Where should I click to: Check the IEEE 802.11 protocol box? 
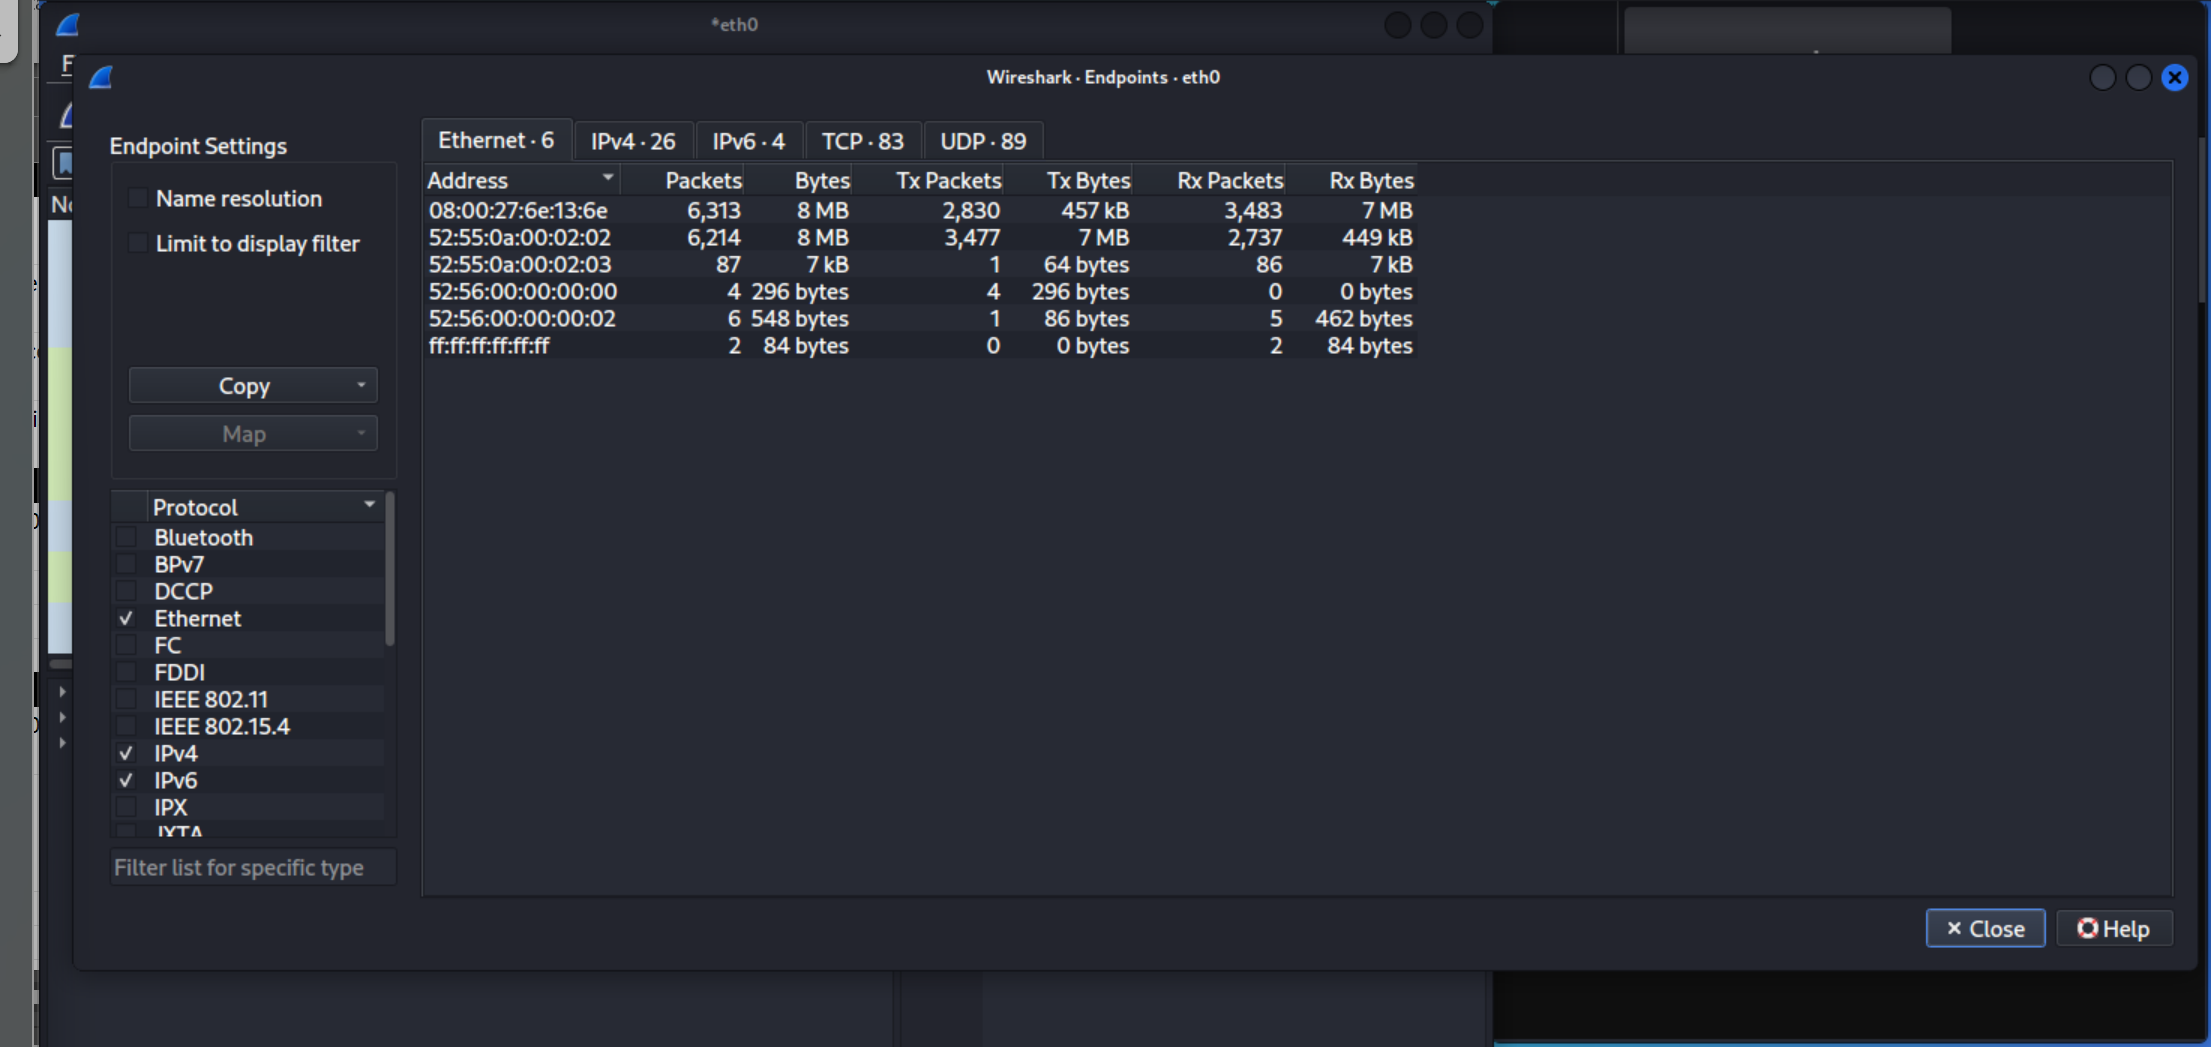(127, 699)
